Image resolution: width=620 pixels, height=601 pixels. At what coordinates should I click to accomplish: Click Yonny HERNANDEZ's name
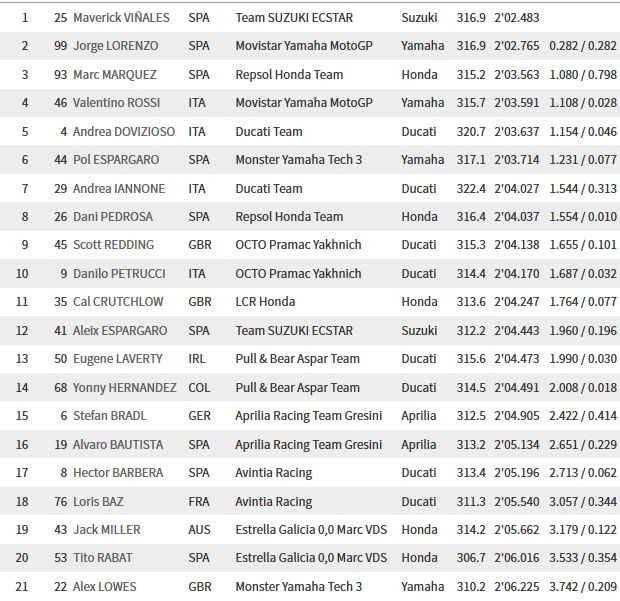click(125, 387)
